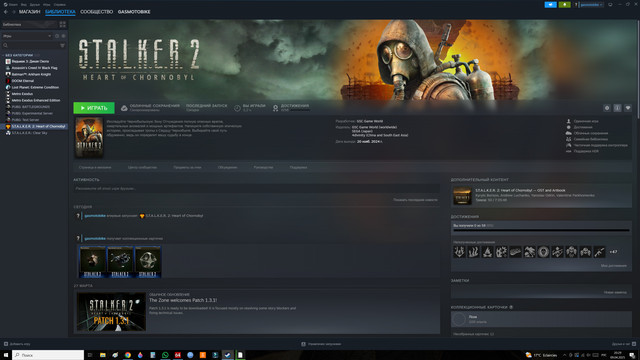Click the achievements progress bar

[541, 230]
